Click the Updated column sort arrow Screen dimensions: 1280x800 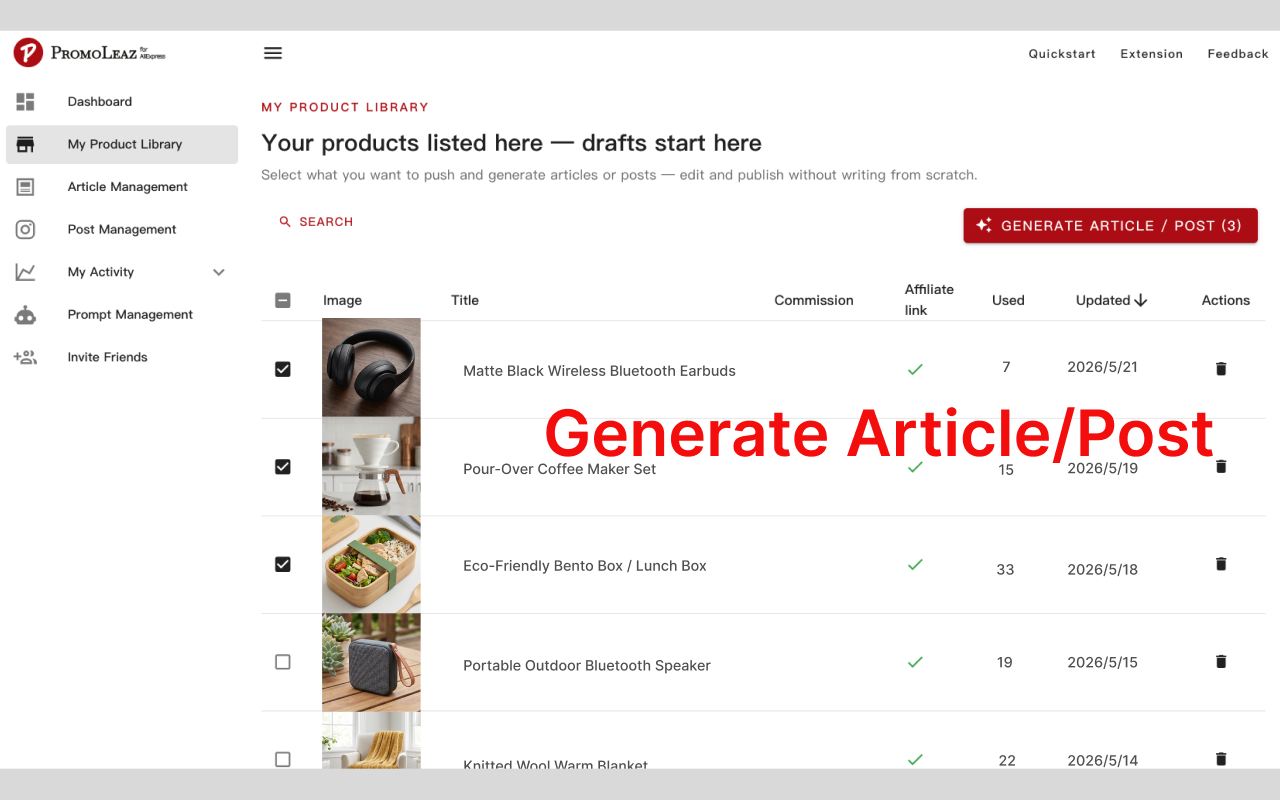[x=1141, y=300]
